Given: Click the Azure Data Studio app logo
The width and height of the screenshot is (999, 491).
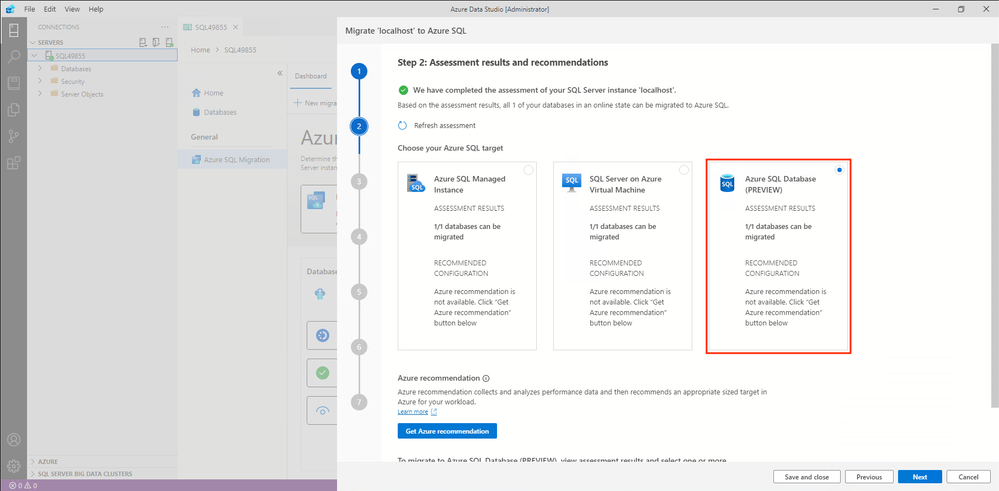Looking at the screenshot, I should pos(10,10).
